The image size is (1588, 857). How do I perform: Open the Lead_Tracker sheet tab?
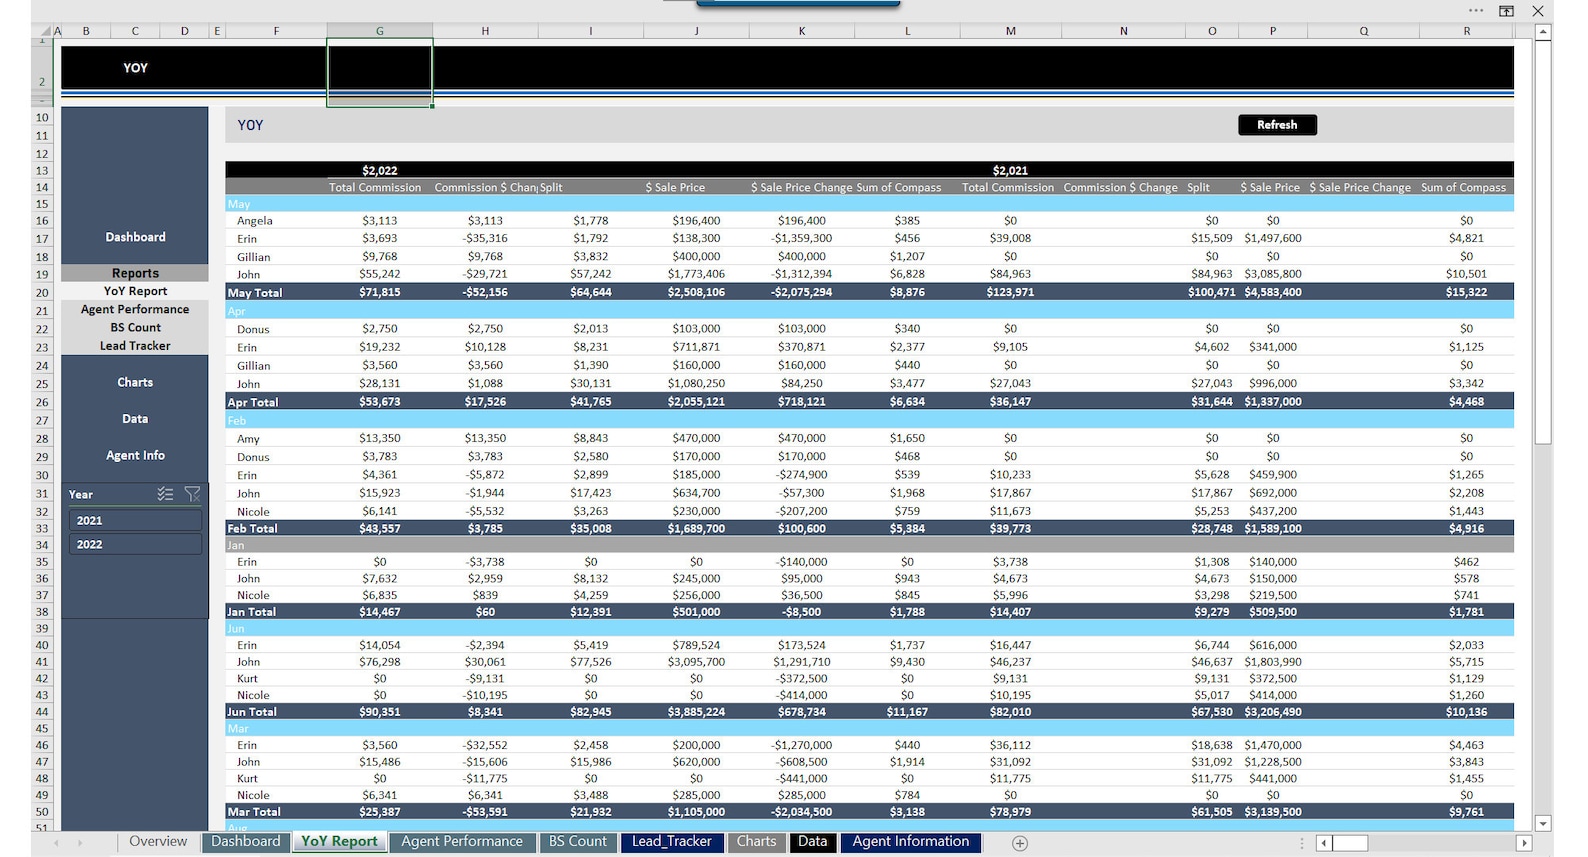pos(671,842)
